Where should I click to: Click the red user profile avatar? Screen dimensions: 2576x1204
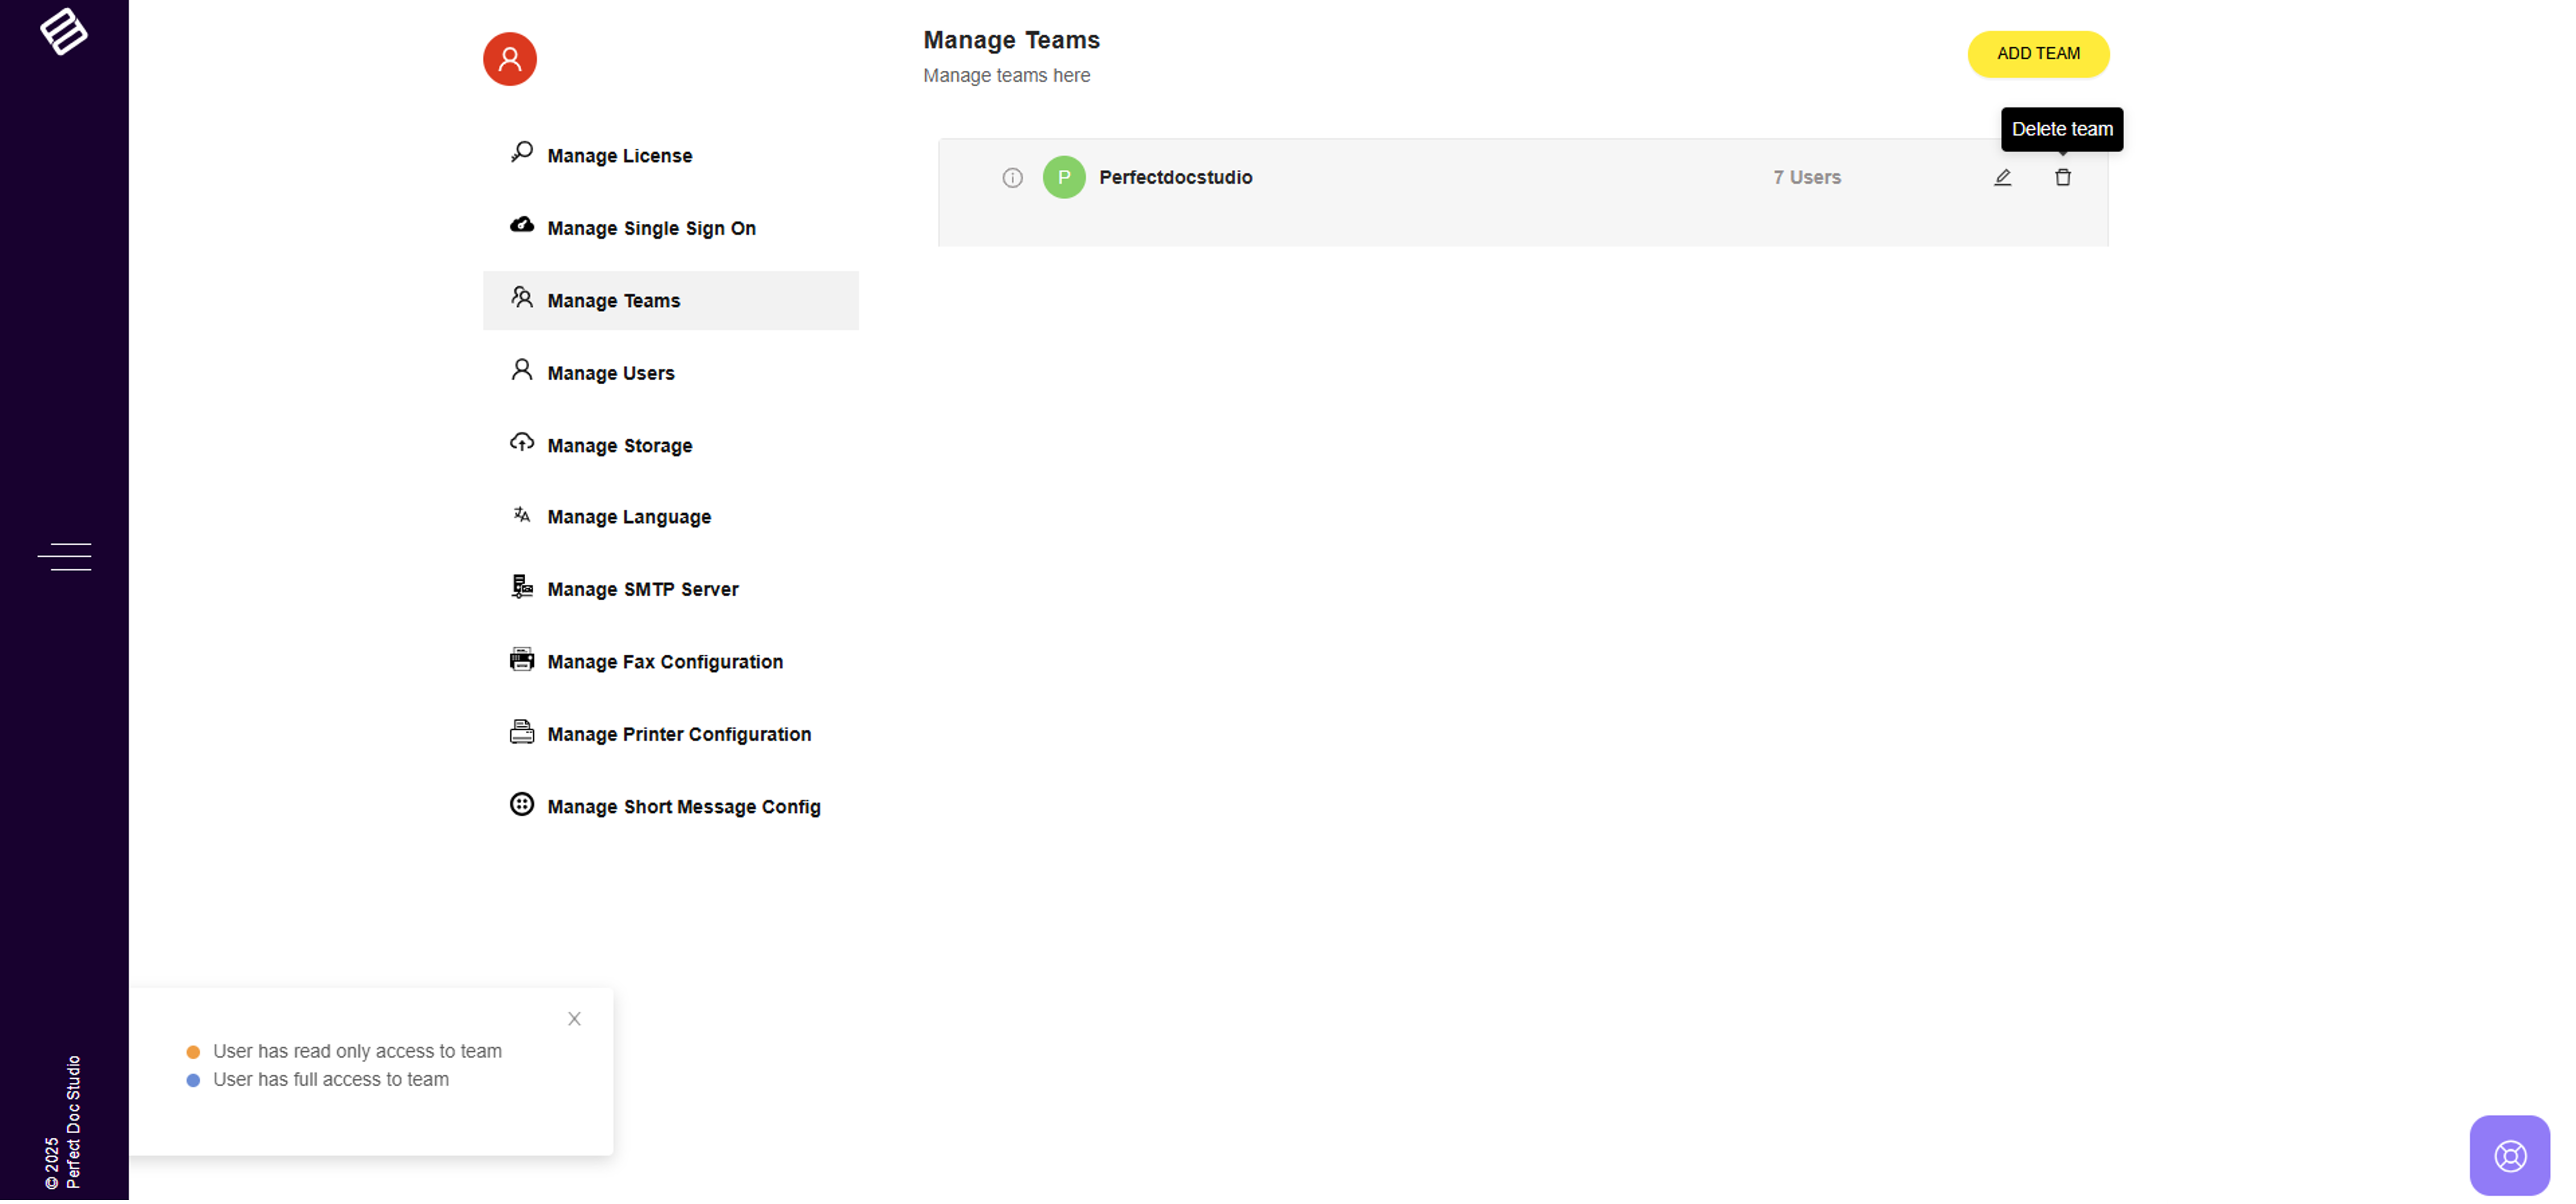(509, 59)
